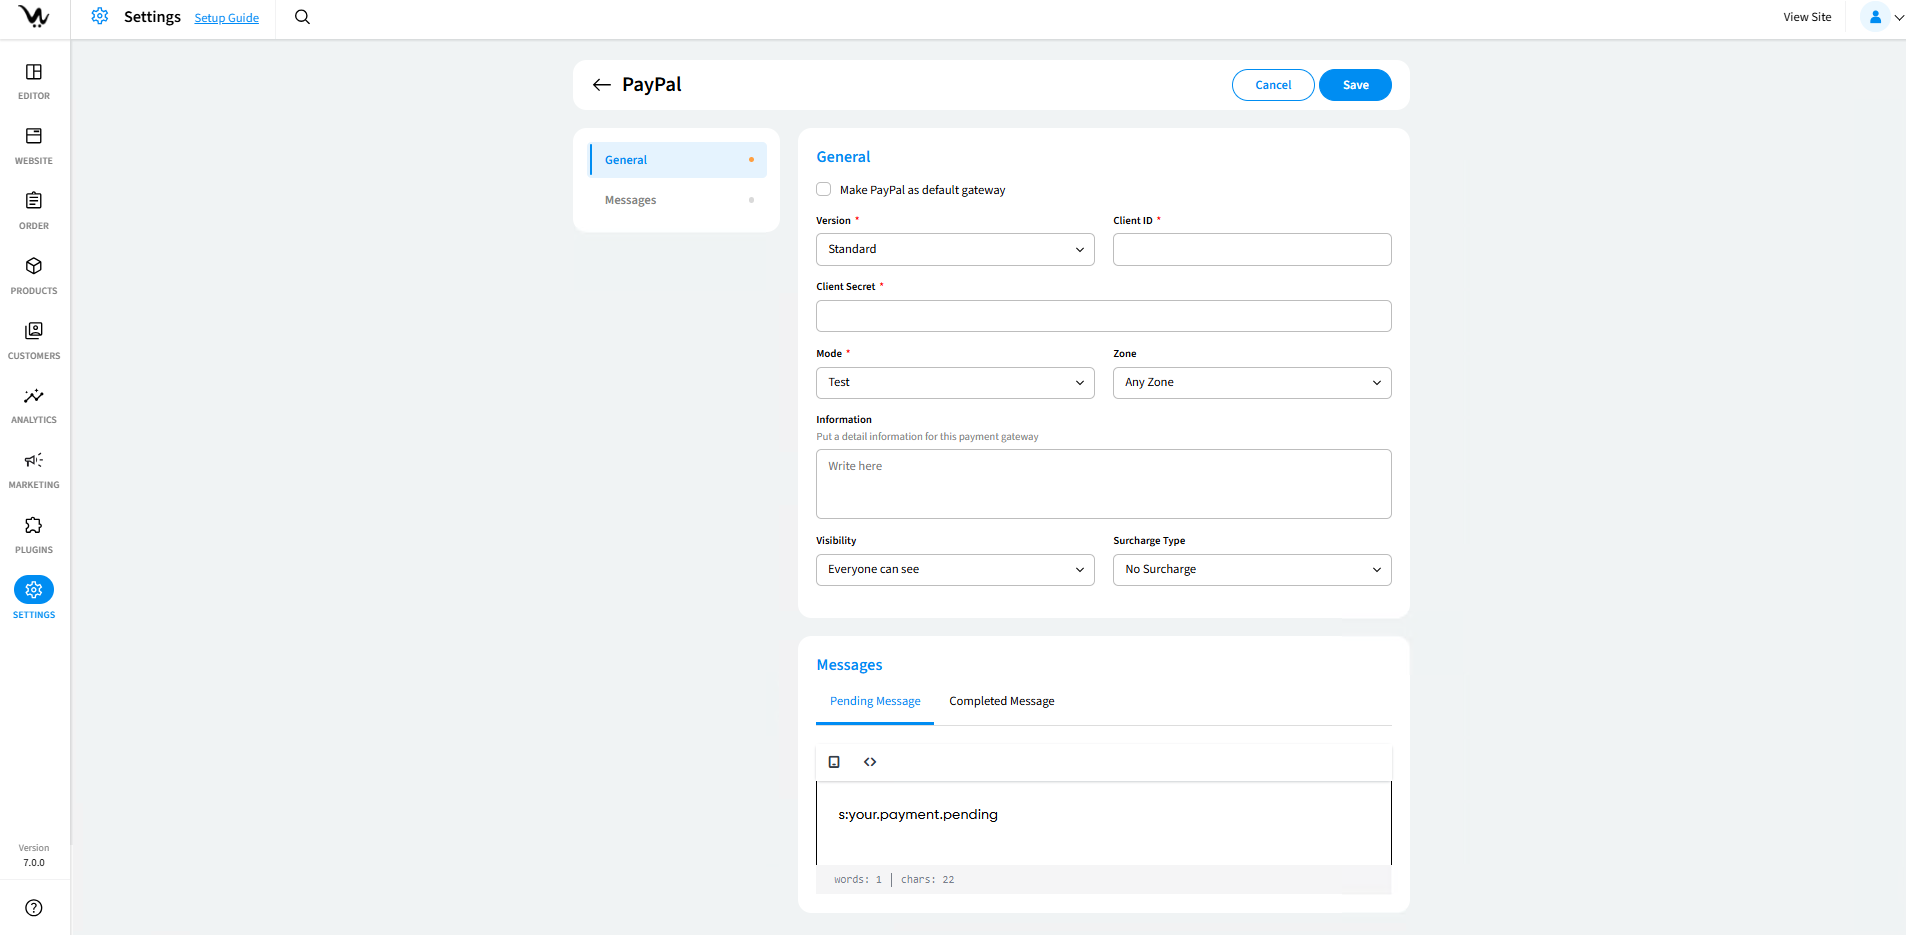Switch to the Completed Message tab

1001,701
